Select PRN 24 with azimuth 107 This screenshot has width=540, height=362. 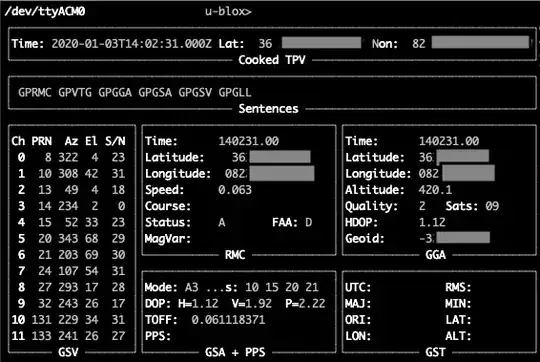pyautogui.click(x=71, y=271)
